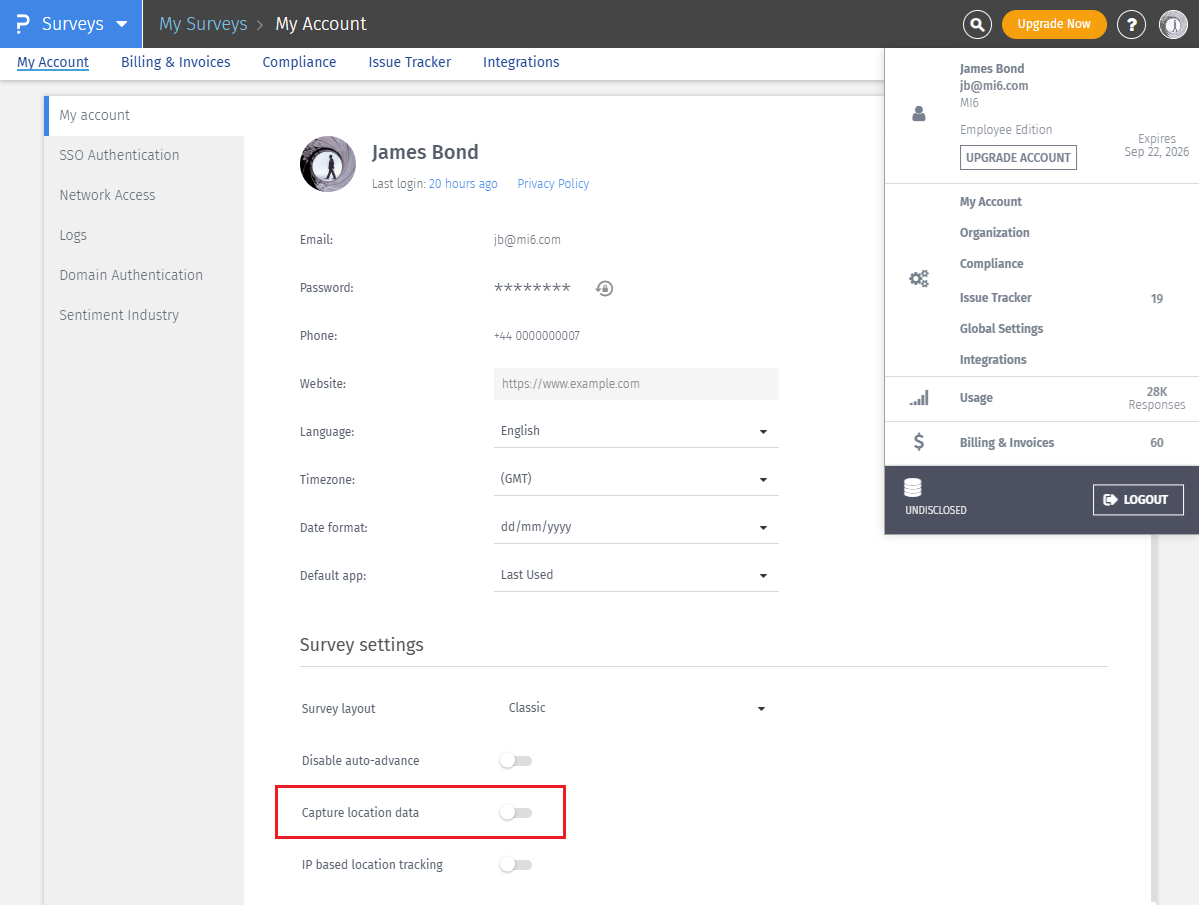Turn on IP based location tracking
This screenshot has height=905, width=1199.
[x=515, y=865]
